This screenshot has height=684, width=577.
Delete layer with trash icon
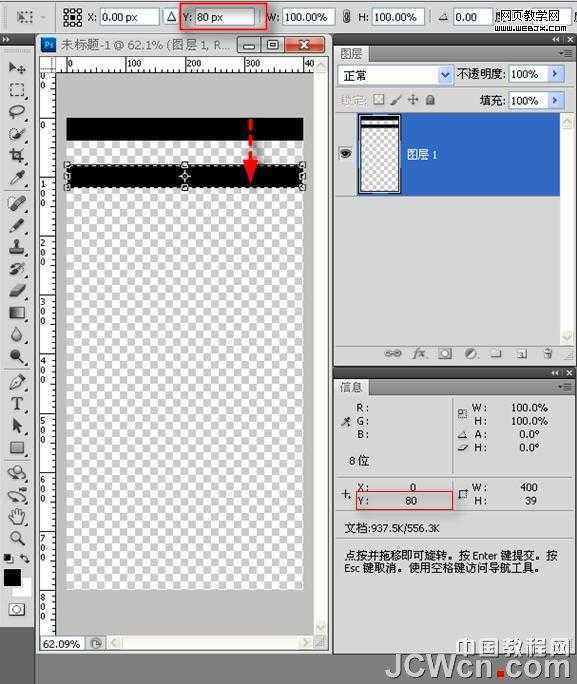548,353
